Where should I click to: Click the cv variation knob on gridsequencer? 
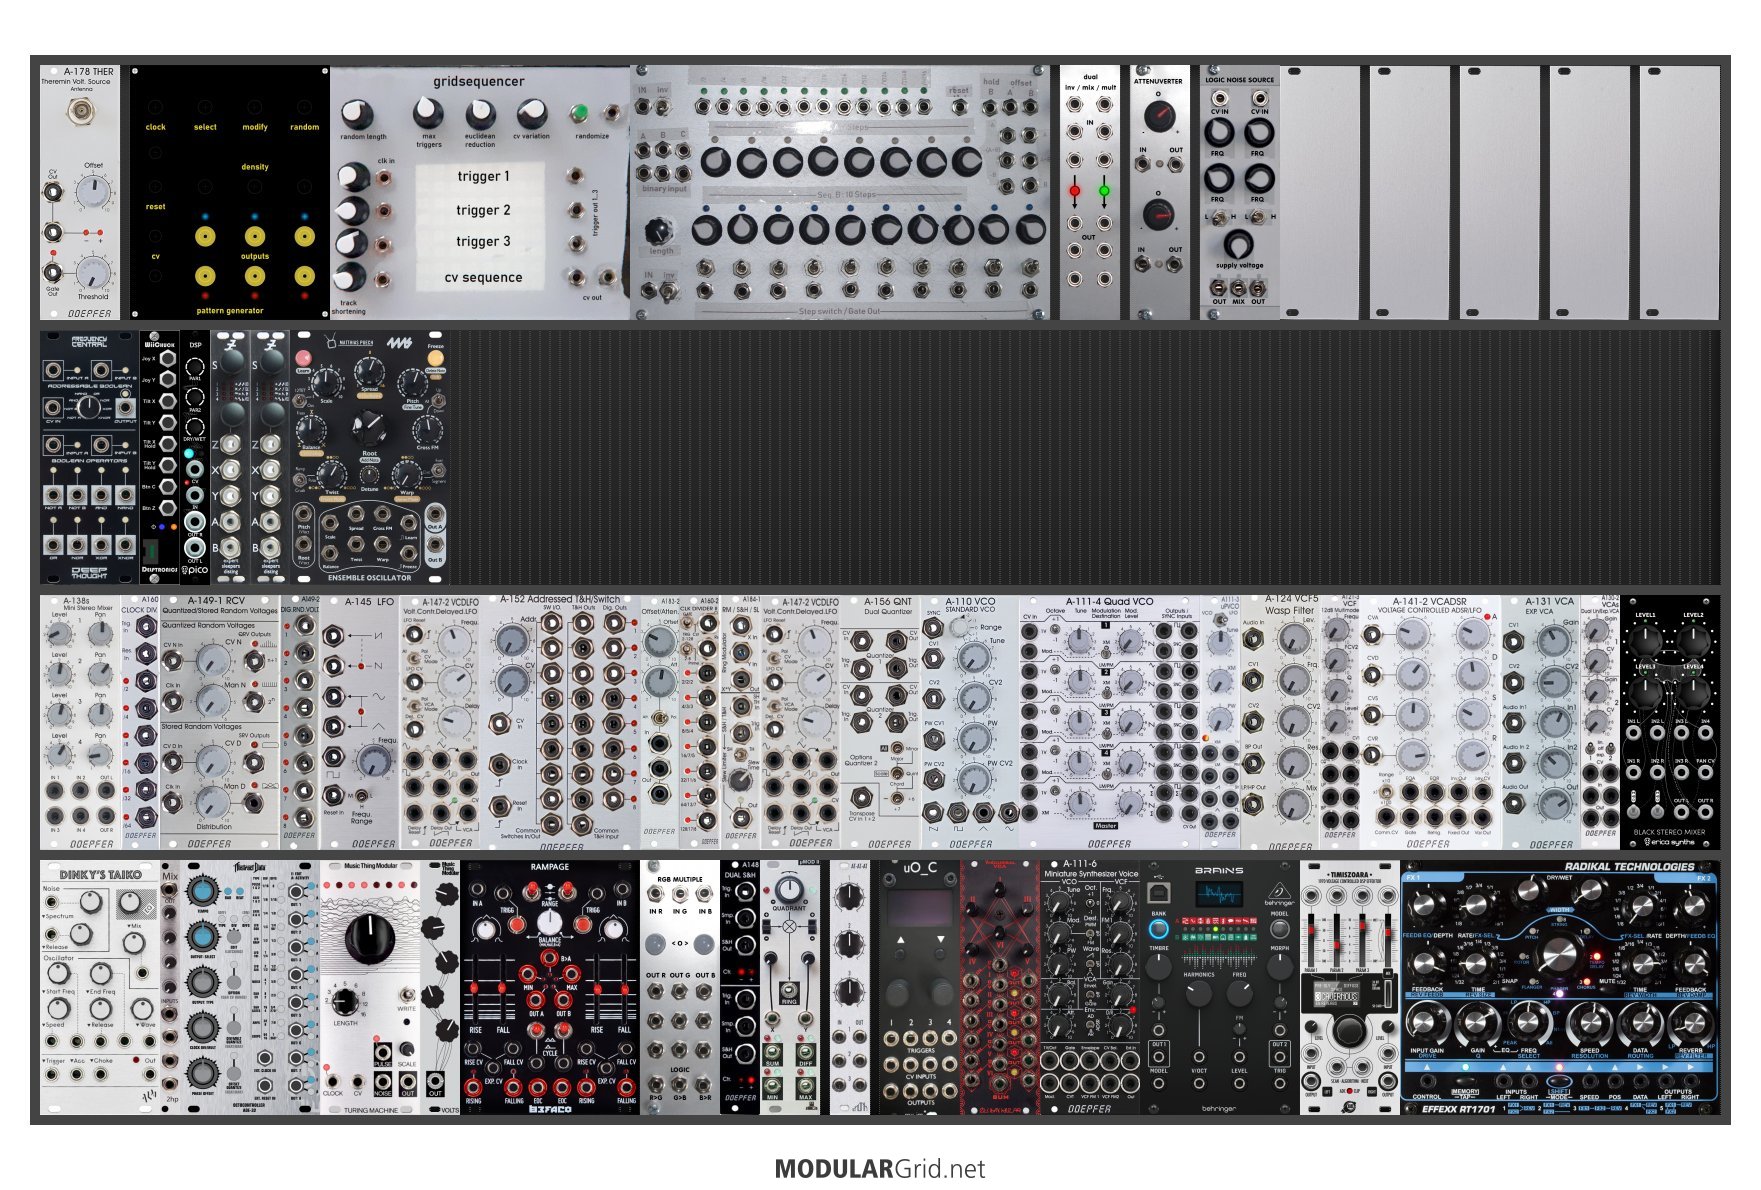531,113
